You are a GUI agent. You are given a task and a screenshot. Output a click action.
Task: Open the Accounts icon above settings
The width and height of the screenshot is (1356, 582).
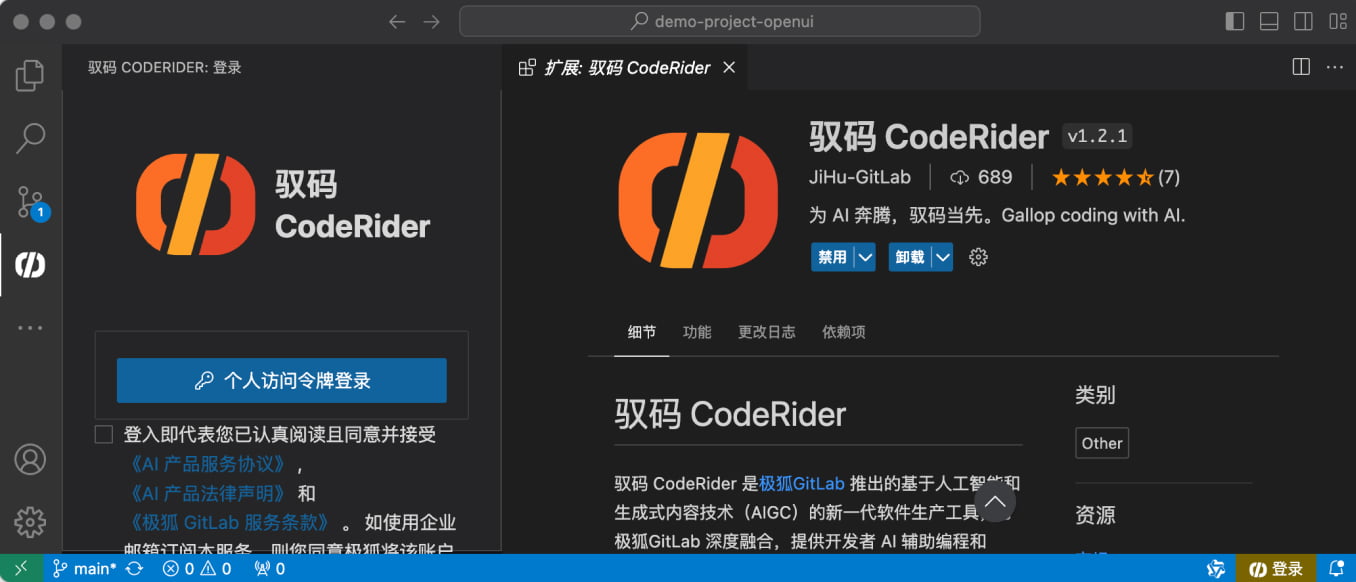[x=30, y=458]
